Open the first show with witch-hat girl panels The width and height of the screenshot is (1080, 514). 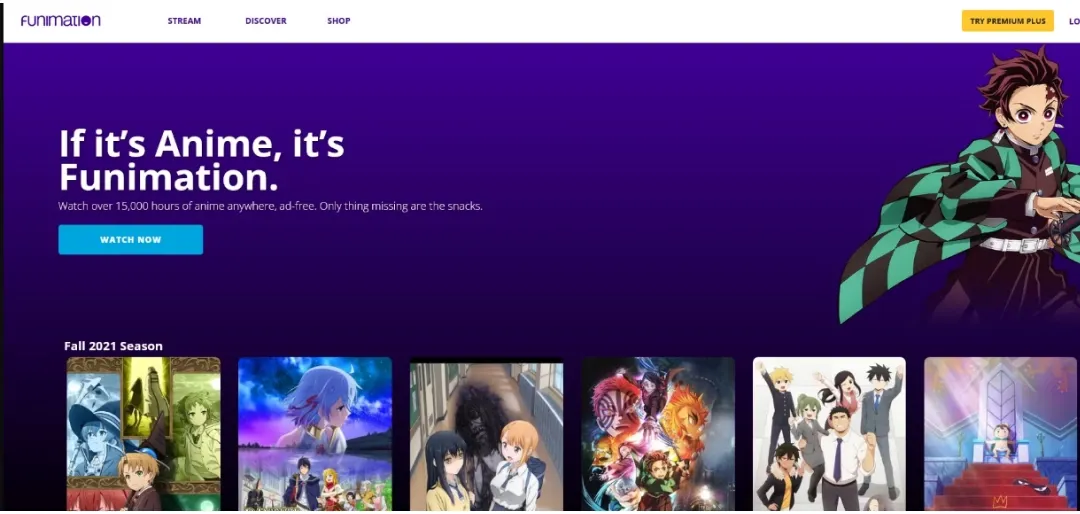pos(143,434)
